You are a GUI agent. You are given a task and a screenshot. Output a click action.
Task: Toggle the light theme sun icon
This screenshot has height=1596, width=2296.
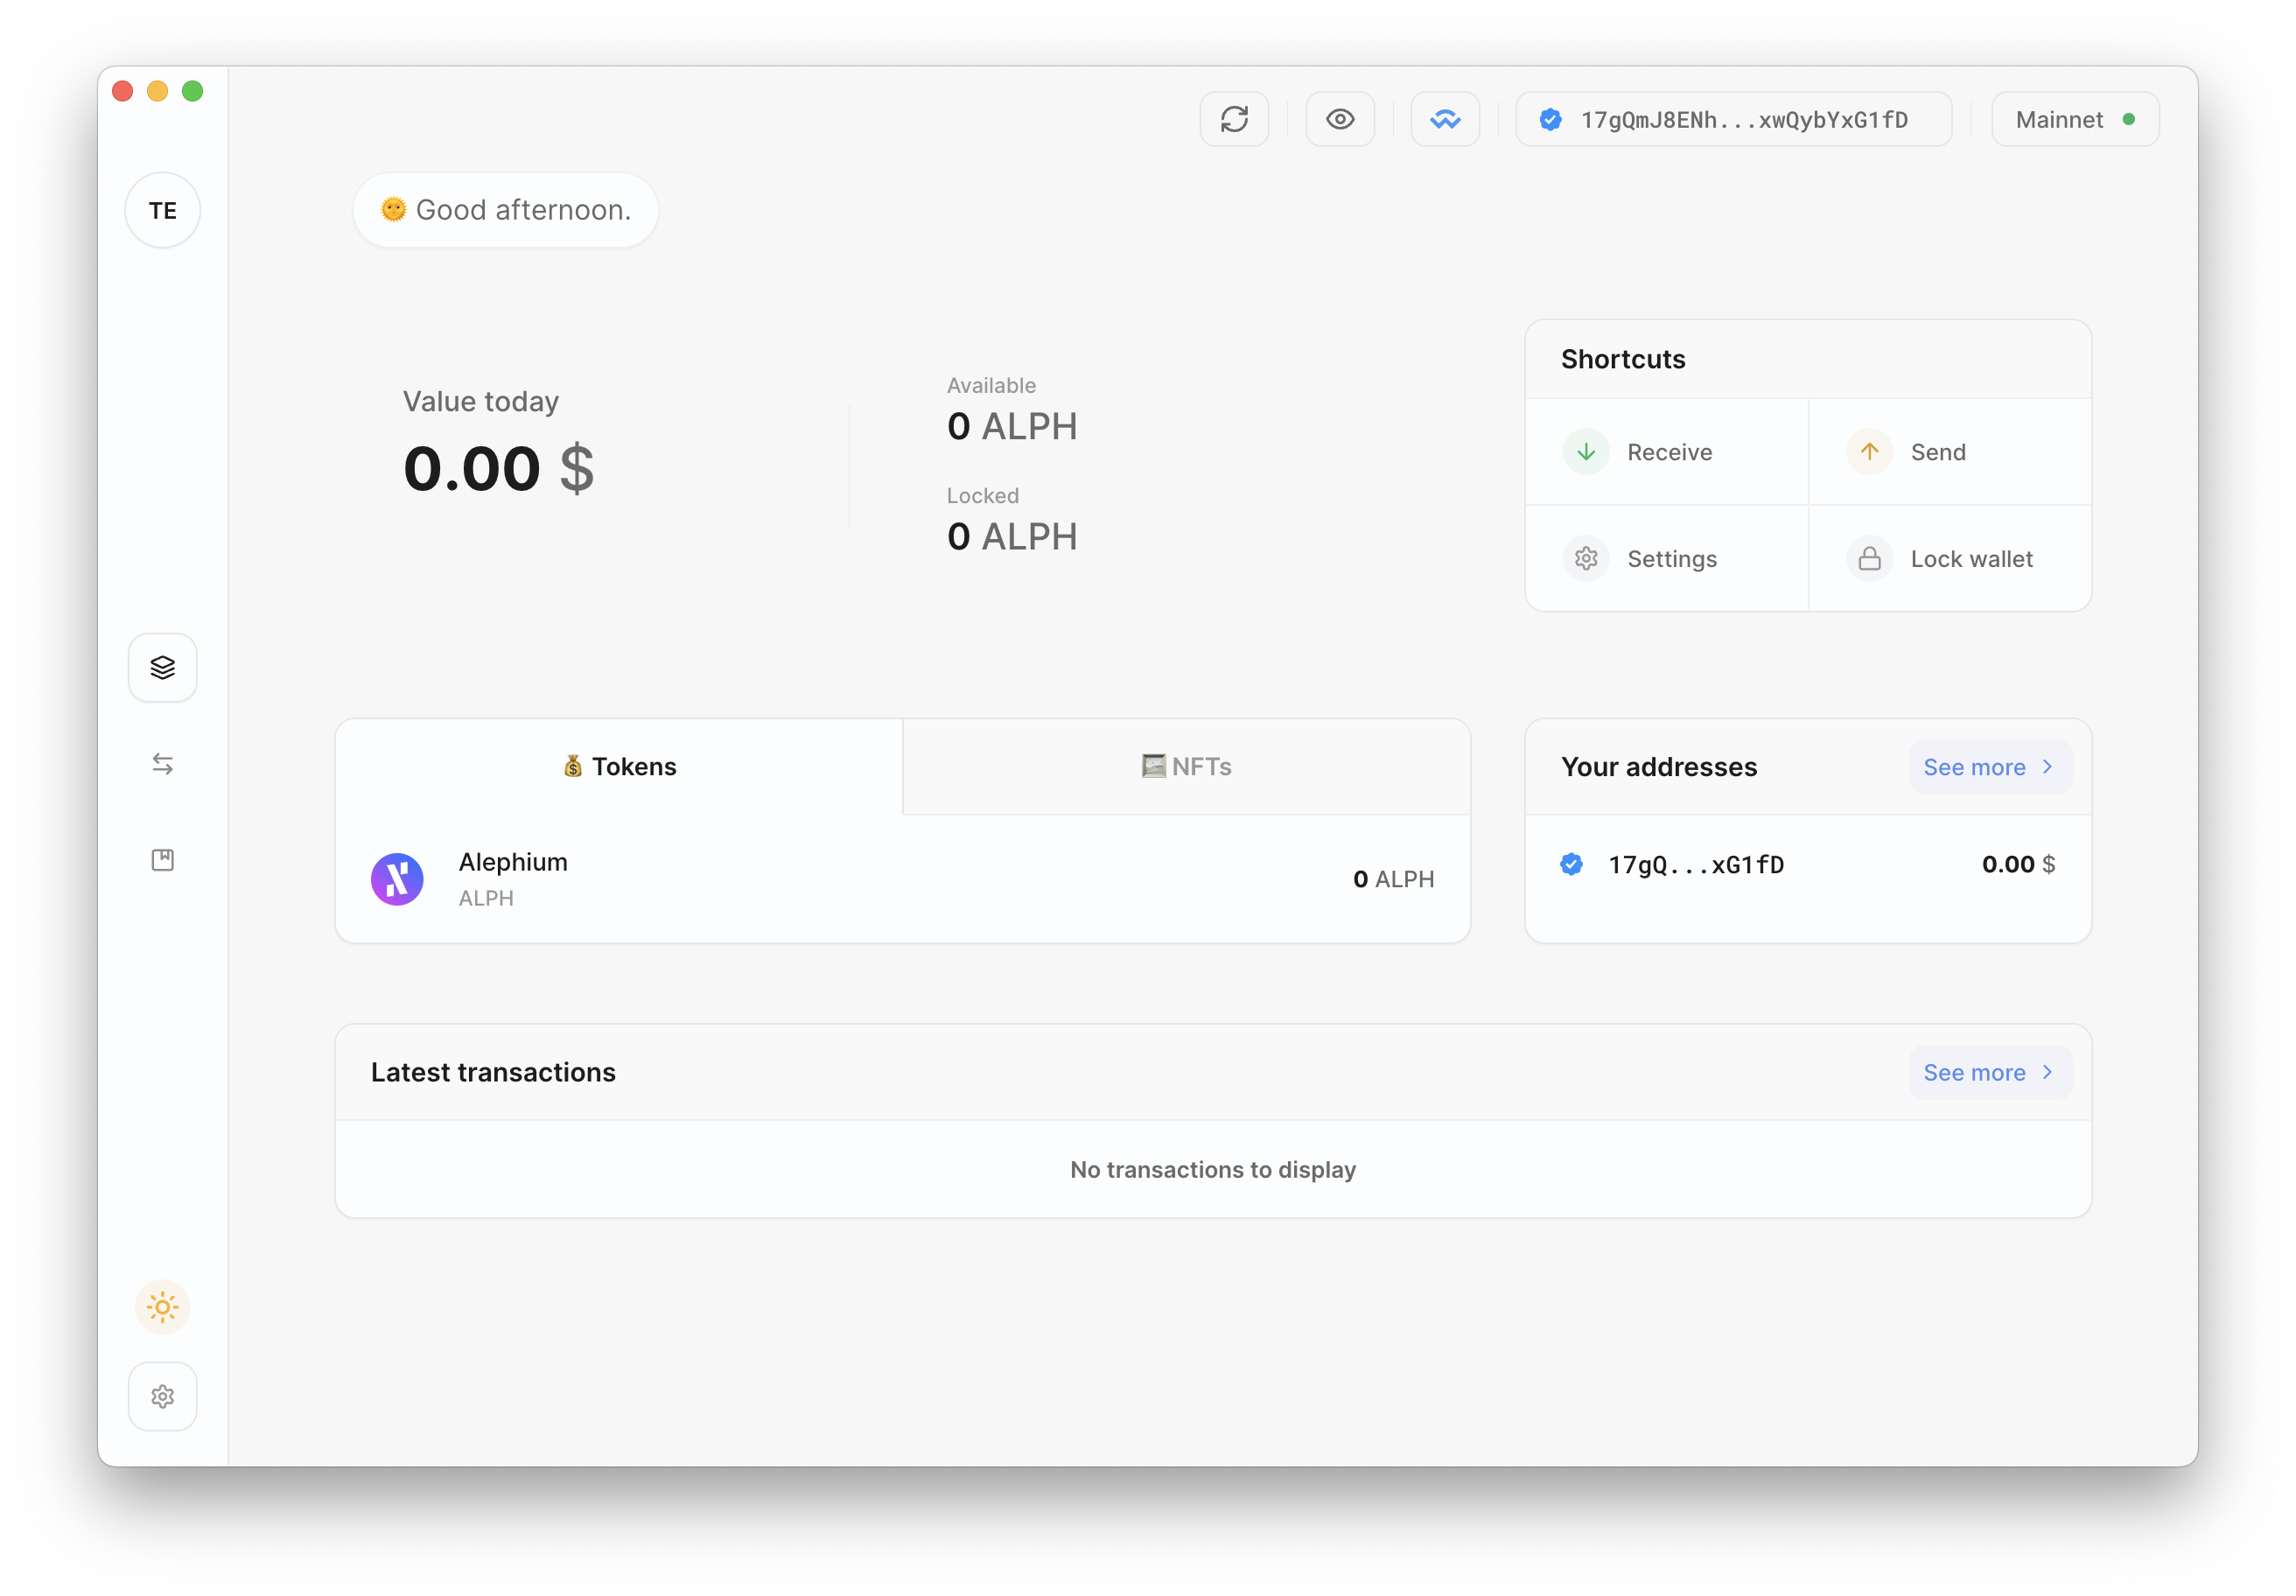click(163, 1307)
